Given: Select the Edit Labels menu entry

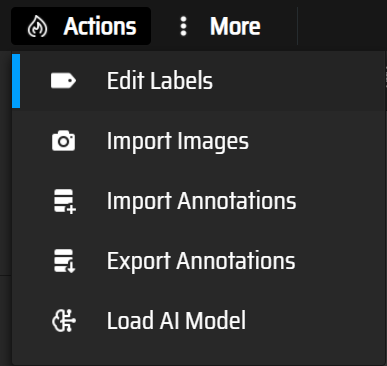Looking at the screenshot, I should tap(199, 81).
